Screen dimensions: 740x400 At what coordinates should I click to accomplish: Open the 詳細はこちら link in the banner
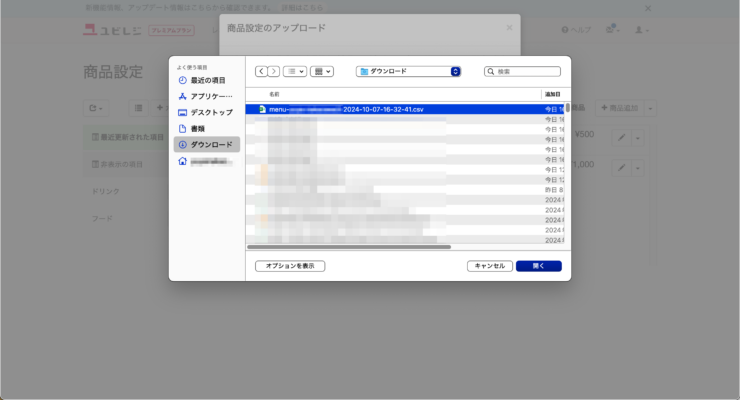(x=302, y=8)
